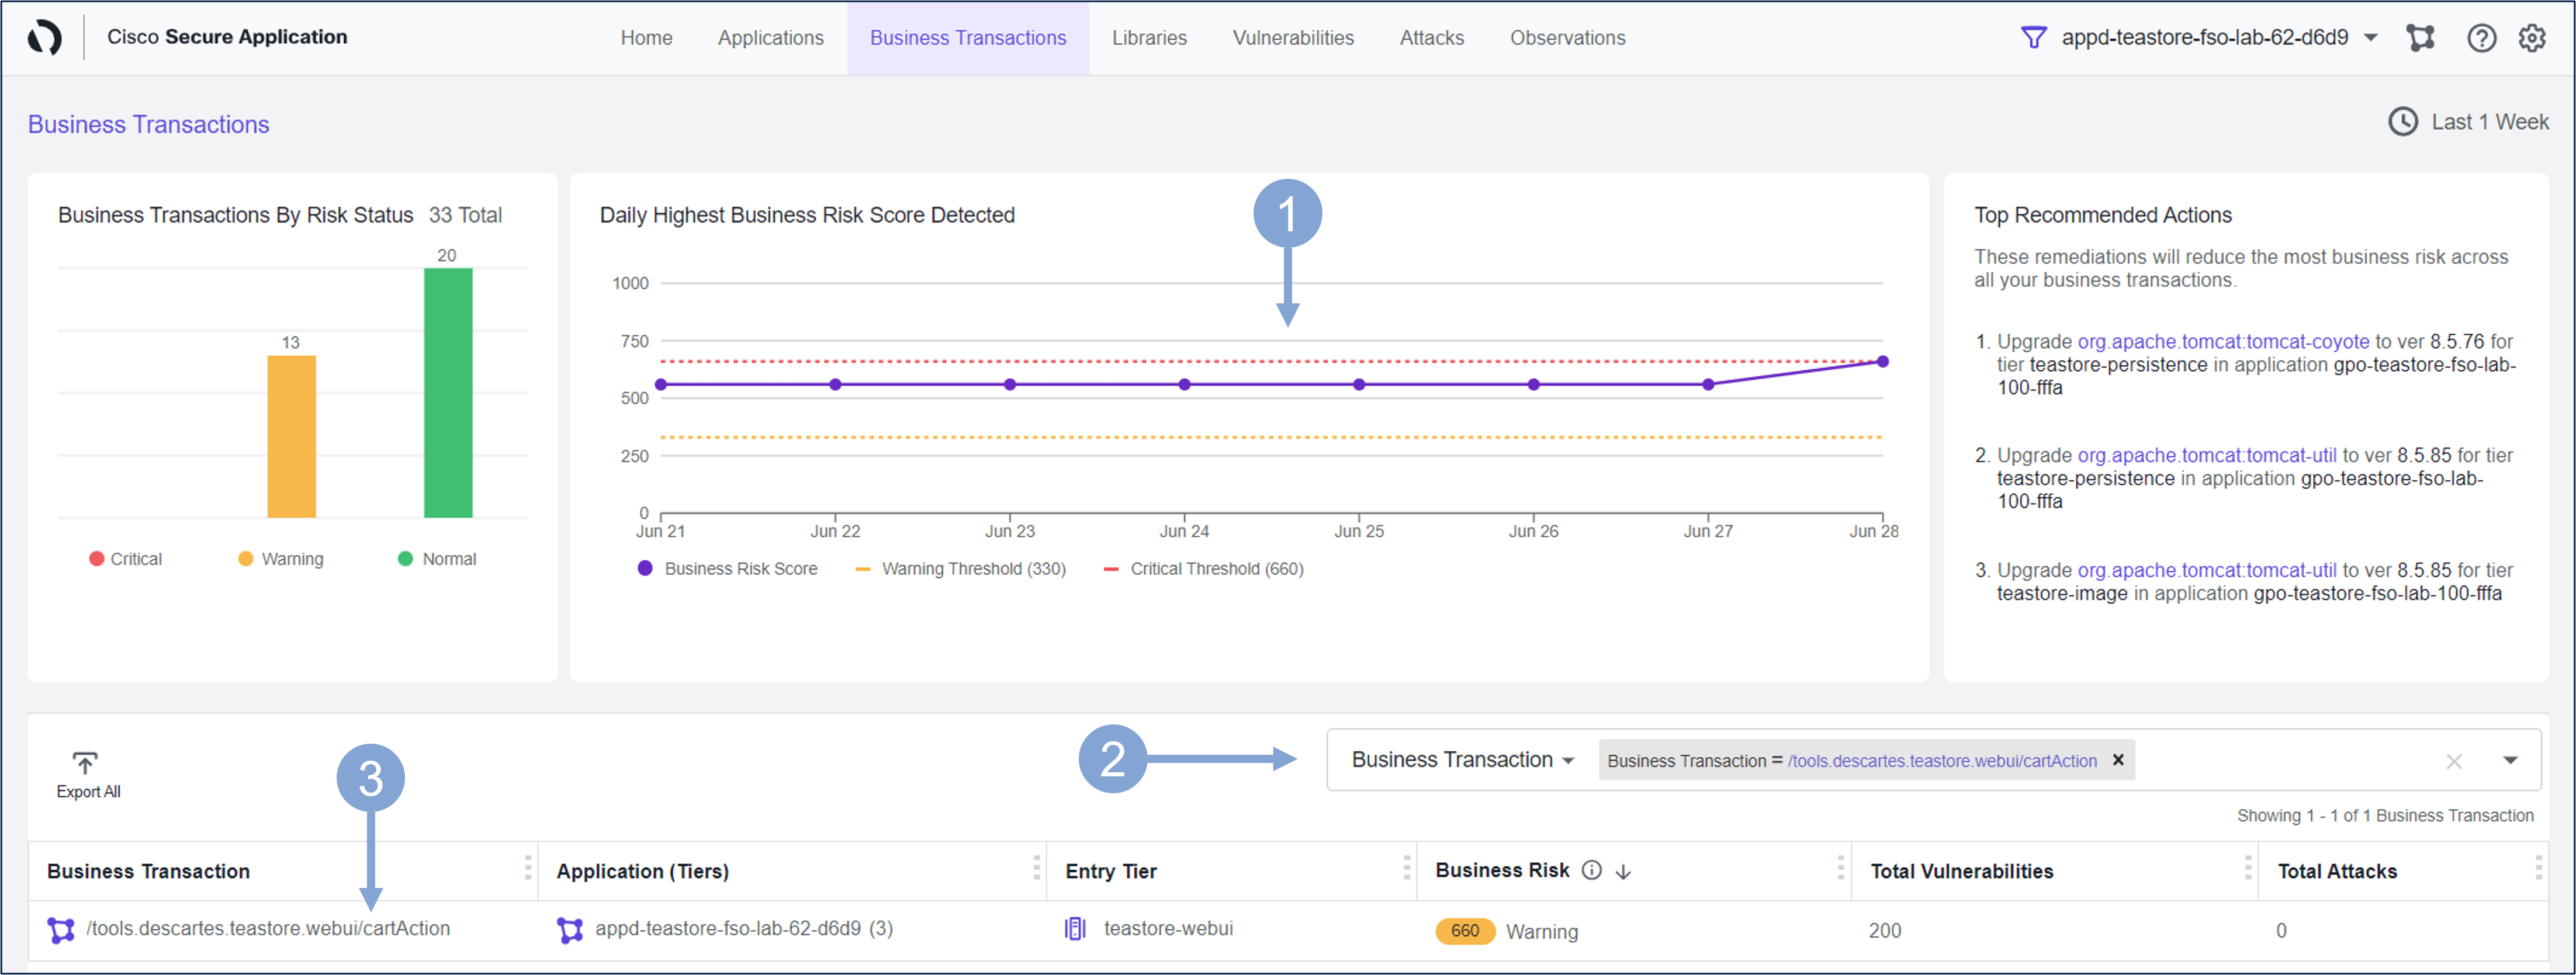2576x975 pixels.
Task: Open the Business Transaction filter type dropdown
Action: click(x=1462, y=760)
